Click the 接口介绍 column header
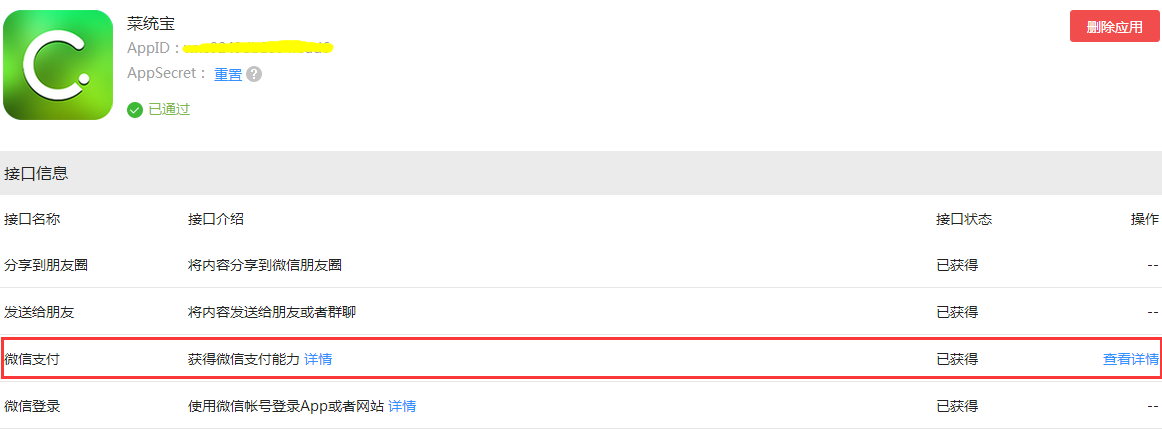Screen dimensions: 1162x429 pyautogui.click(x=216, y=219)
